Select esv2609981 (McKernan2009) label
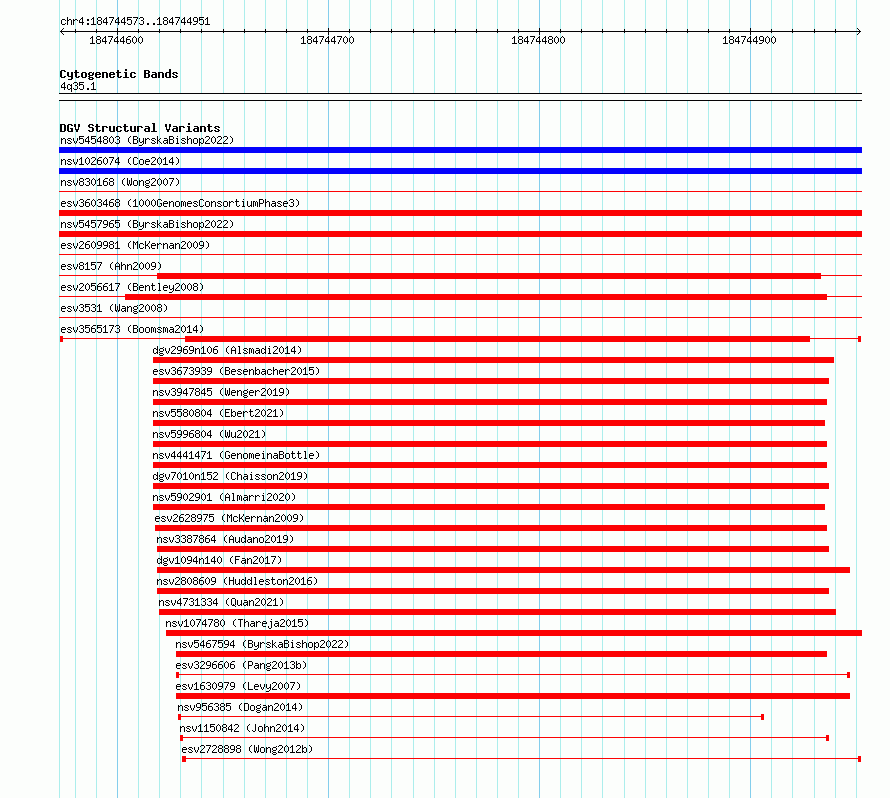890x798 pixels. tap(135, 245)
